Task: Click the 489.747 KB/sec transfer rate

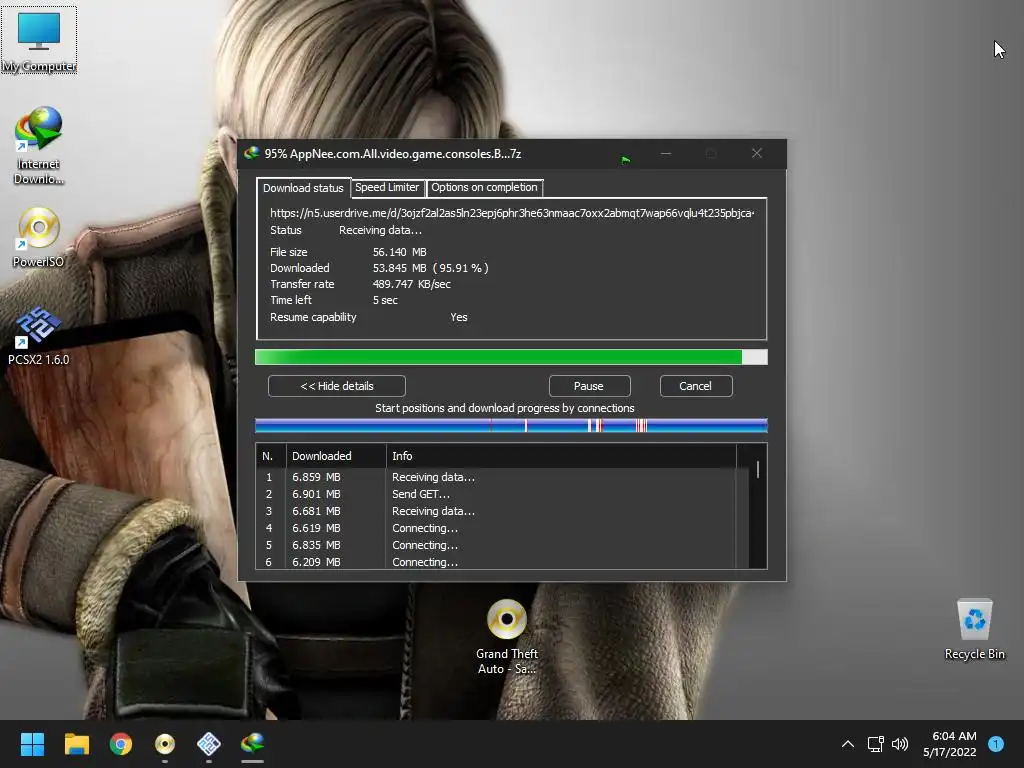Action: click(411, 284)
